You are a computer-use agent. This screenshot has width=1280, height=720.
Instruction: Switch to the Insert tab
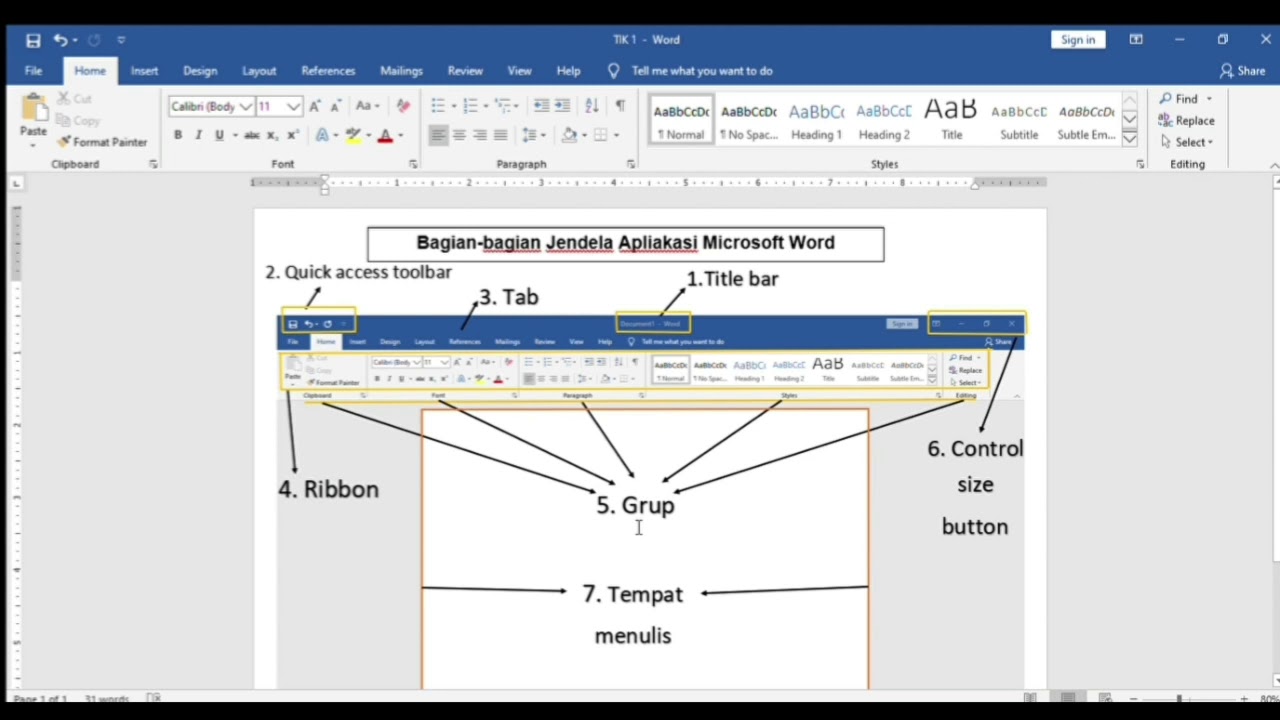coord(144,71)
